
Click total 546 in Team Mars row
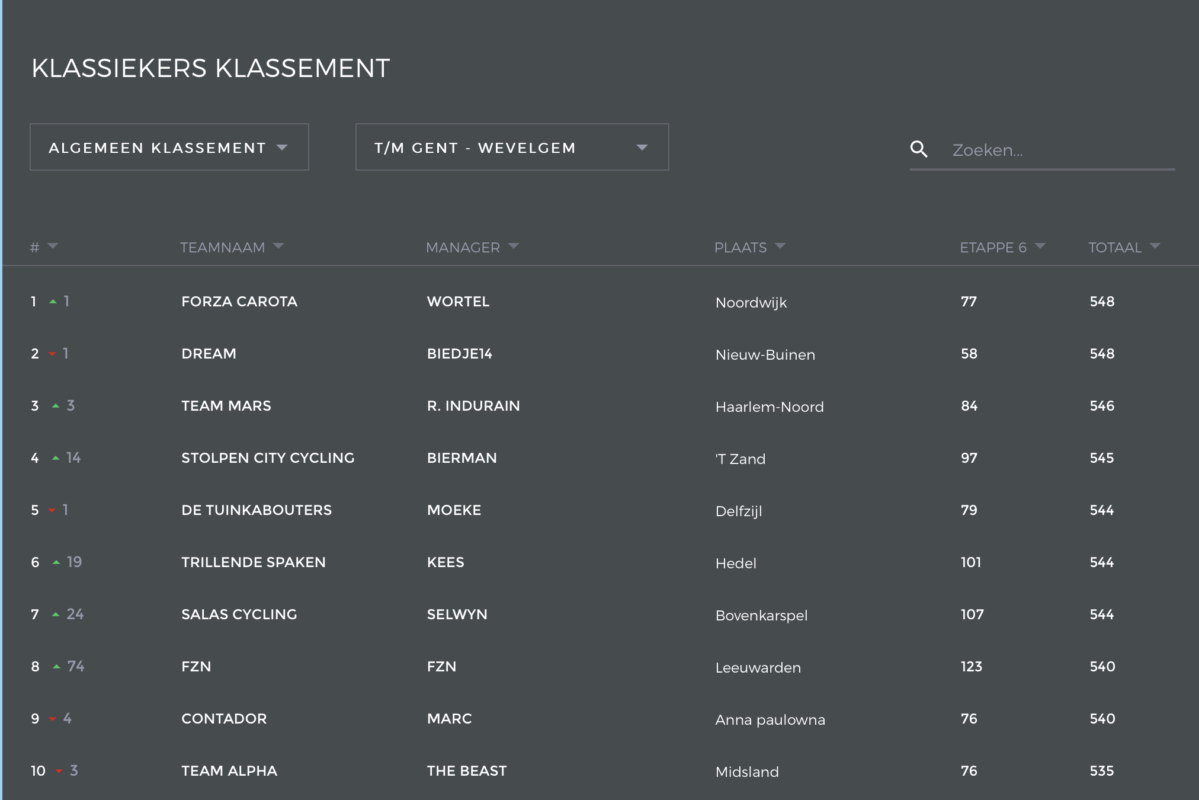(1102, 405)
